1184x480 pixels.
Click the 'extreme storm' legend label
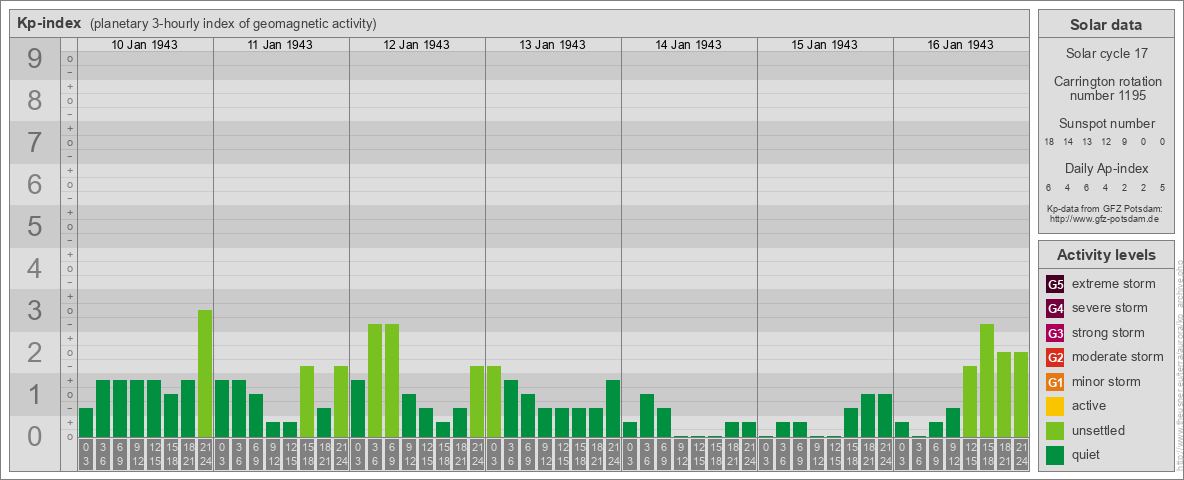(1113, 284)
